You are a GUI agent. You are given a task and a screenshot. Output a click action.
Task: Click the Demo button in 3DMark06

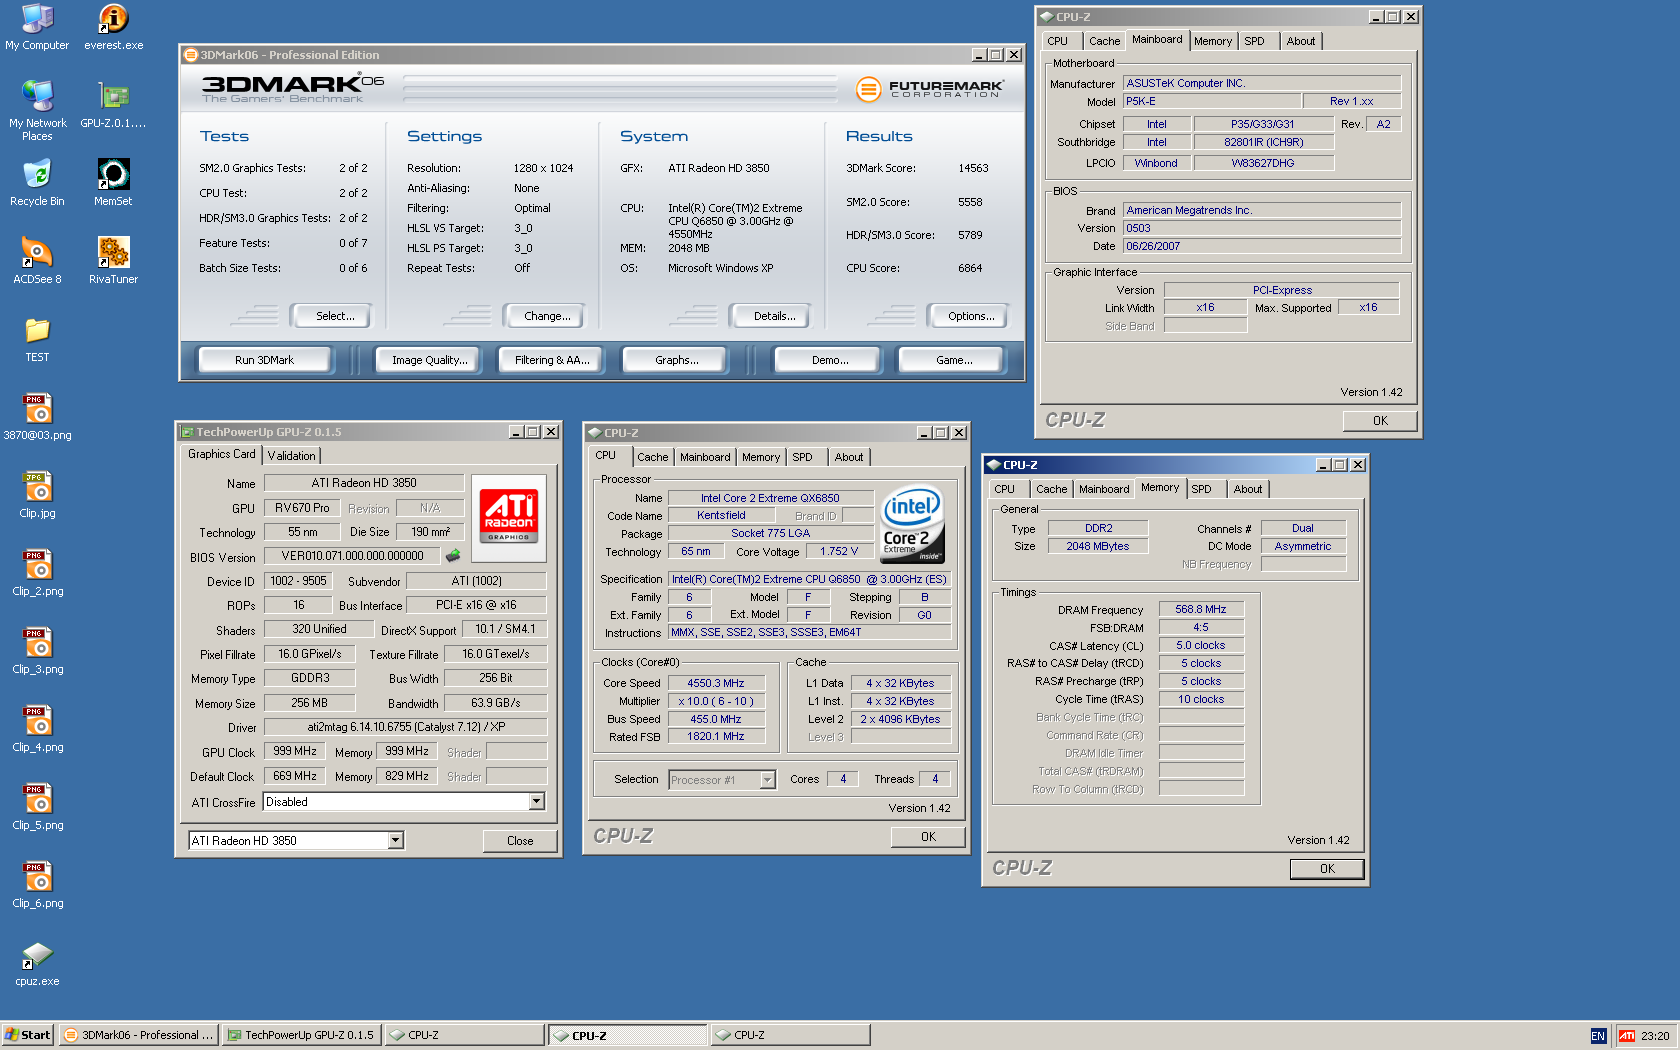pos(830,360)
